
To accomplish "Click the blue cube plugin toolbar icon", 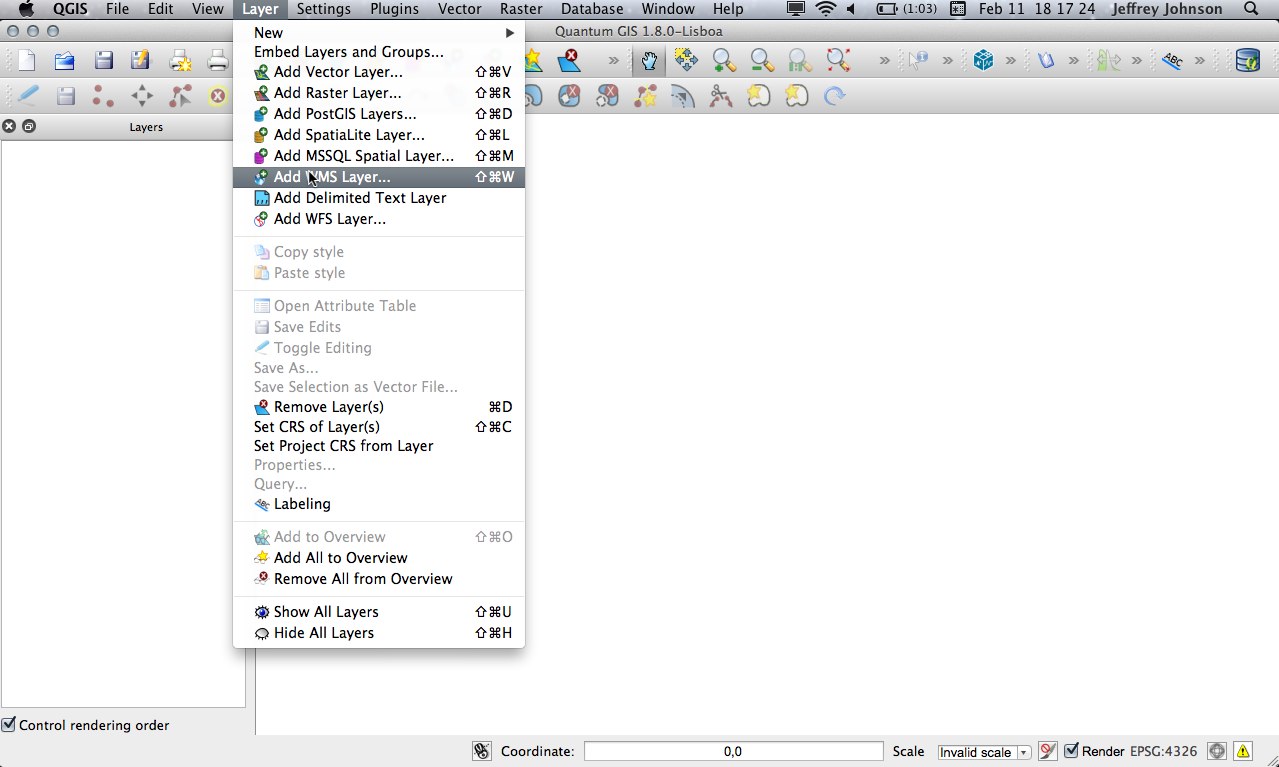I will coord(983,61).
